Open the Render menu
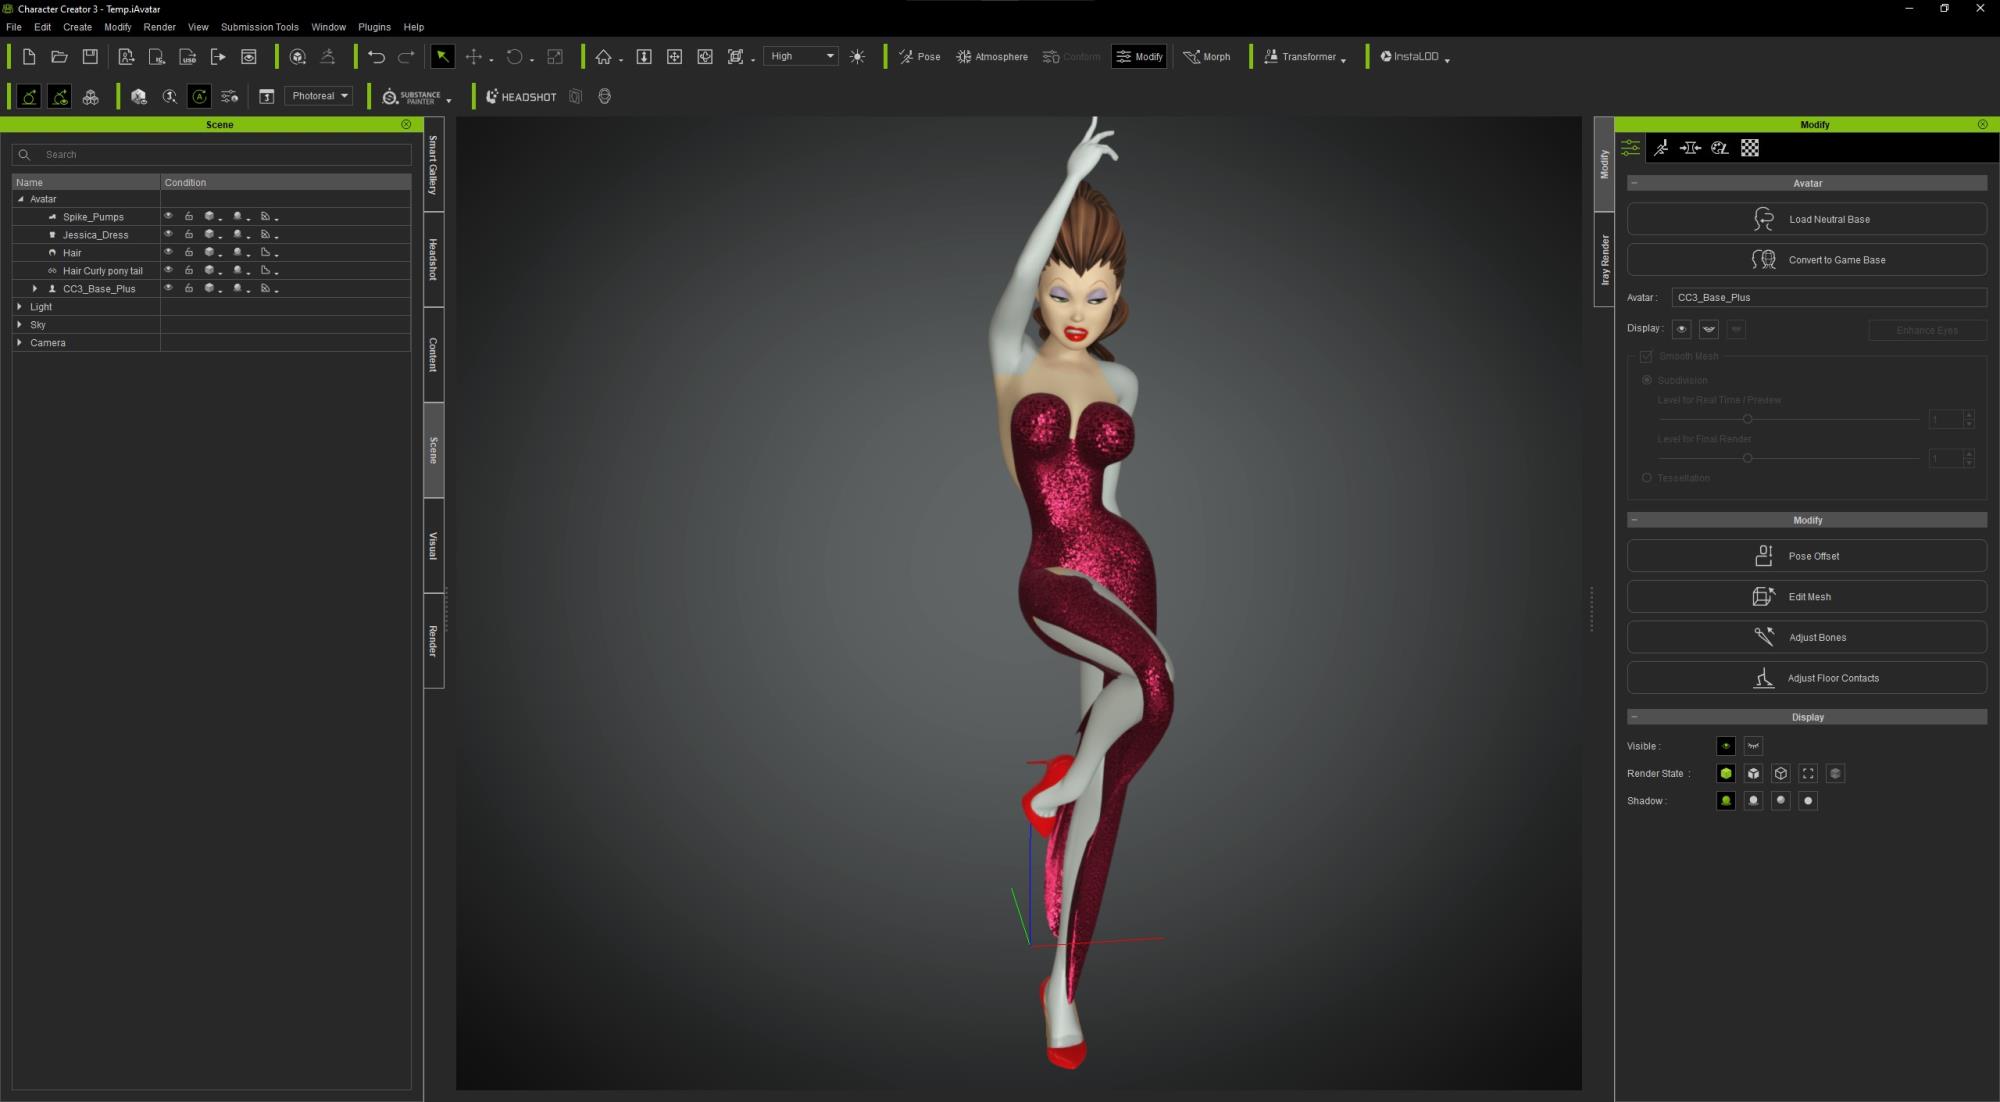This screenshot has height=1102, width=2000. click(159, 27)
